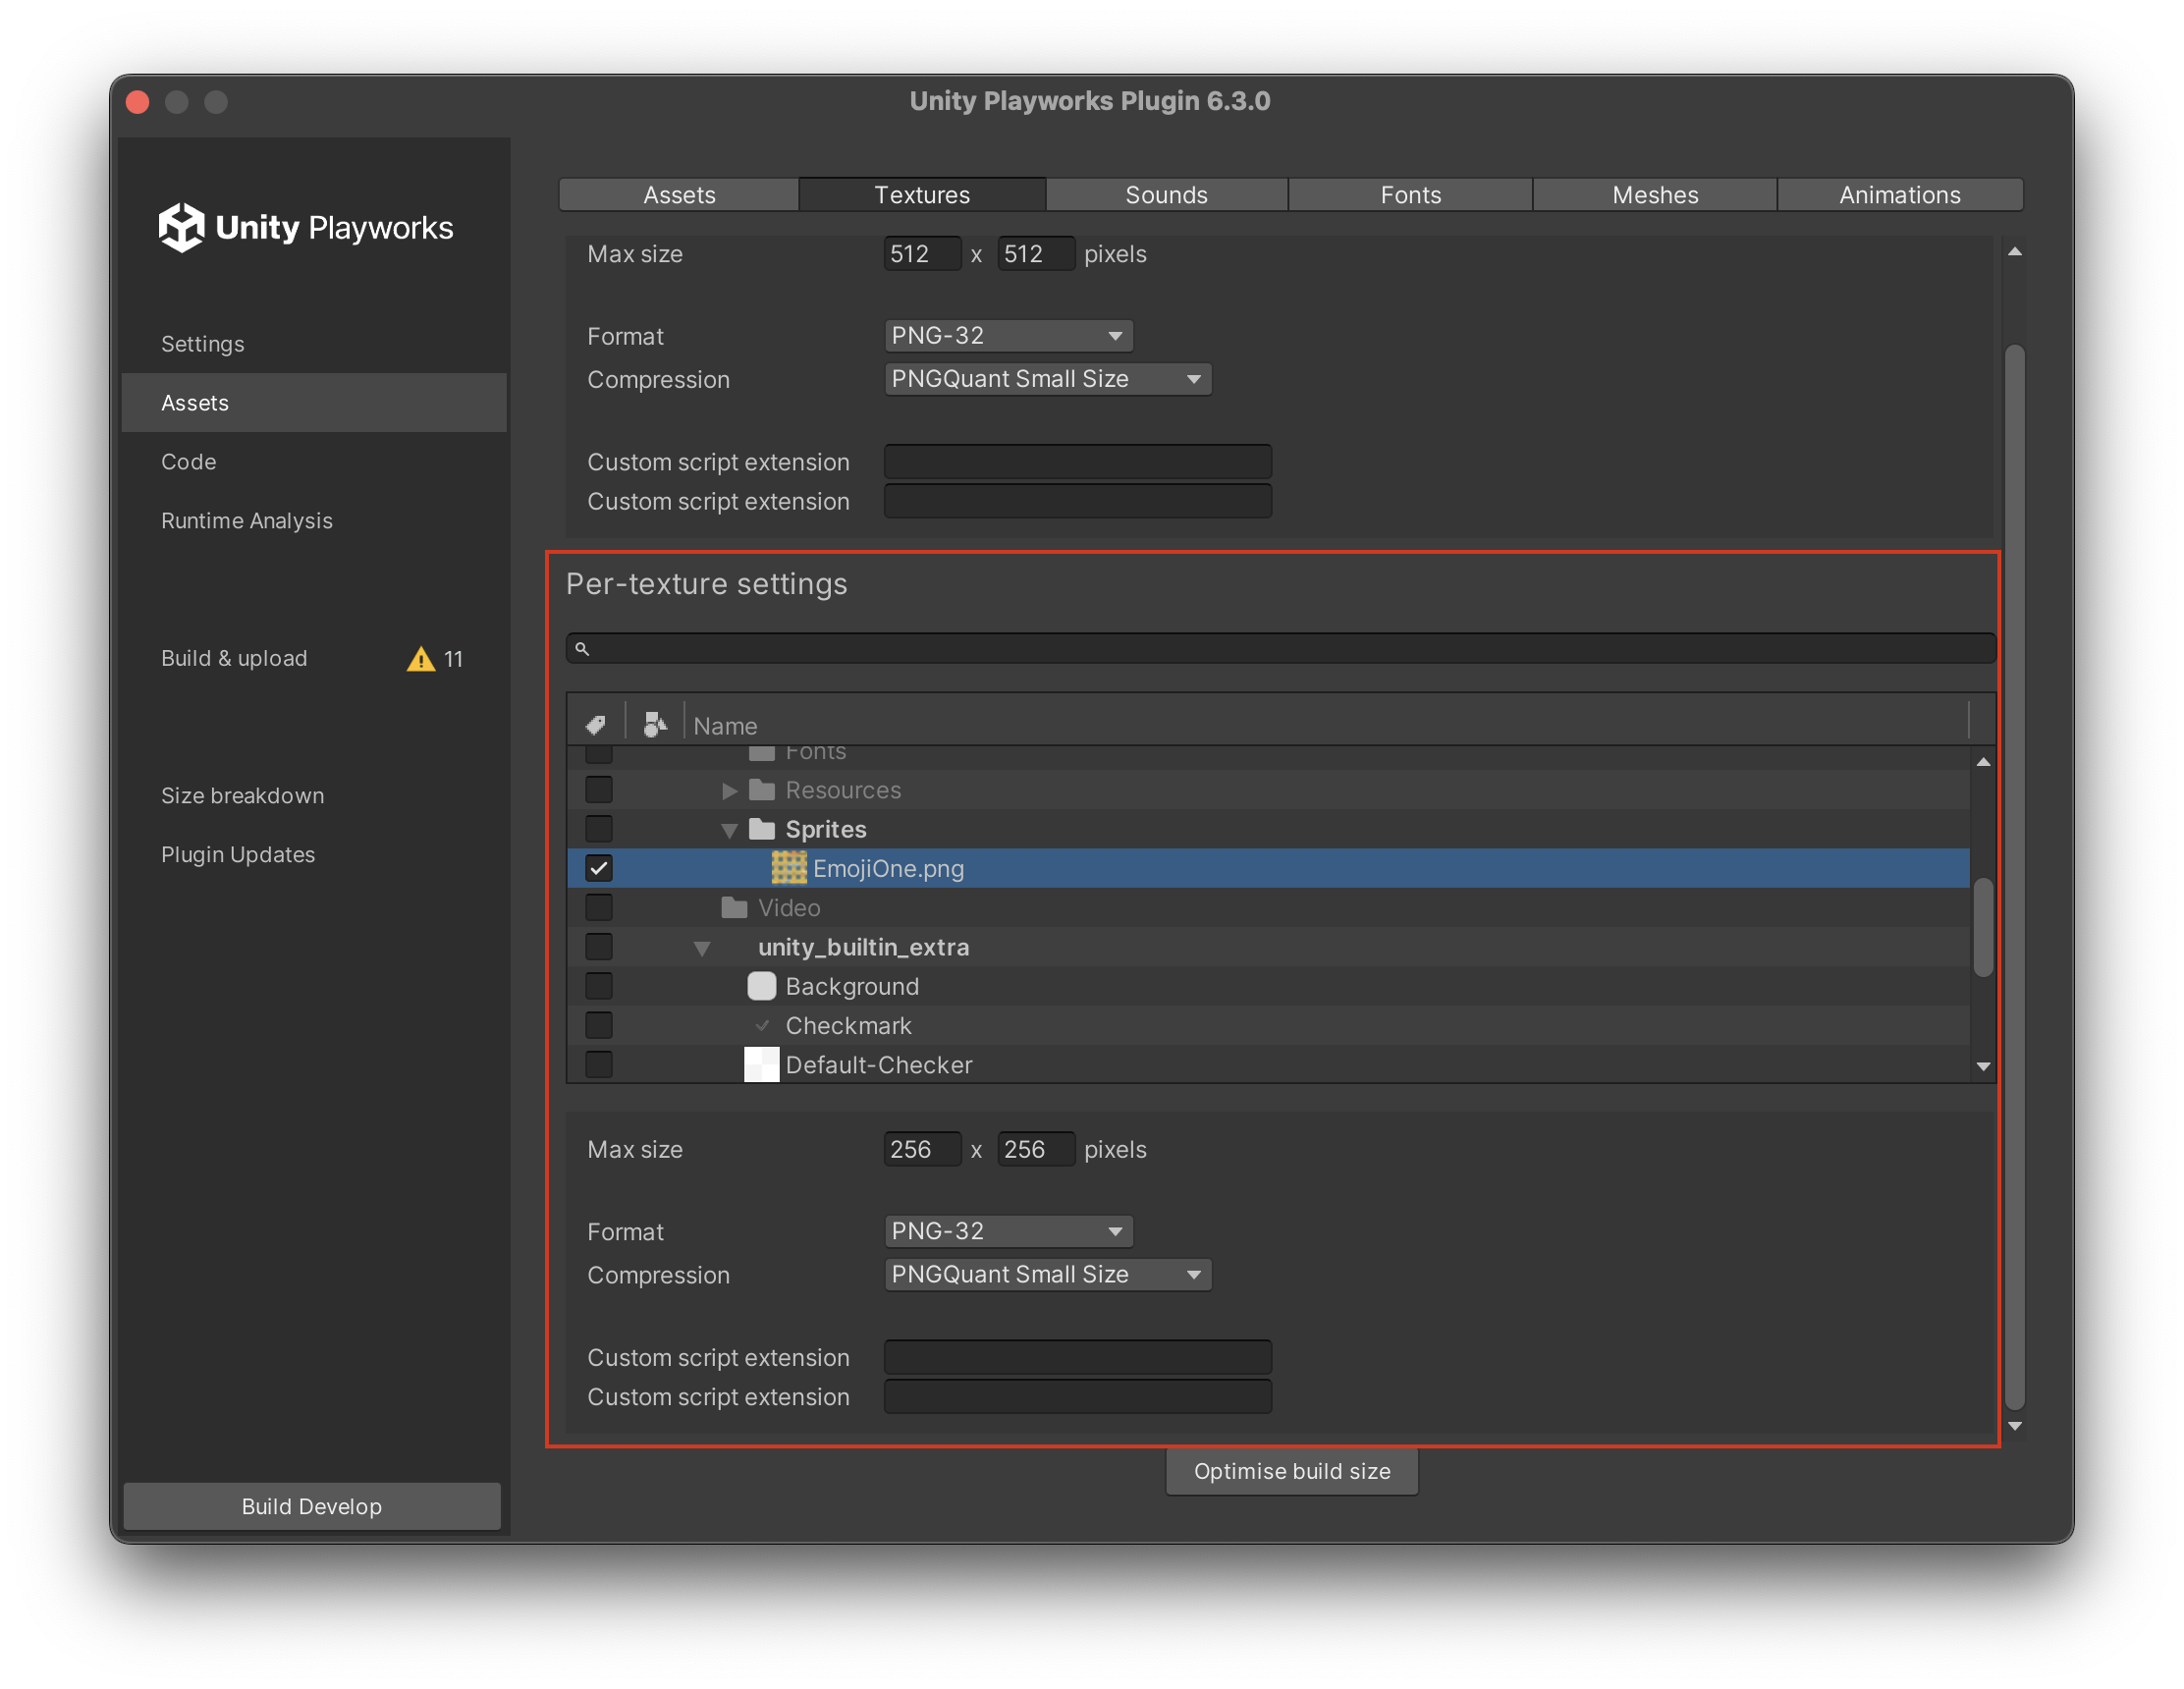Open Size breakdown in the sidebar
Viewport: 2184px width, 1689px height.
click(314, 796)
